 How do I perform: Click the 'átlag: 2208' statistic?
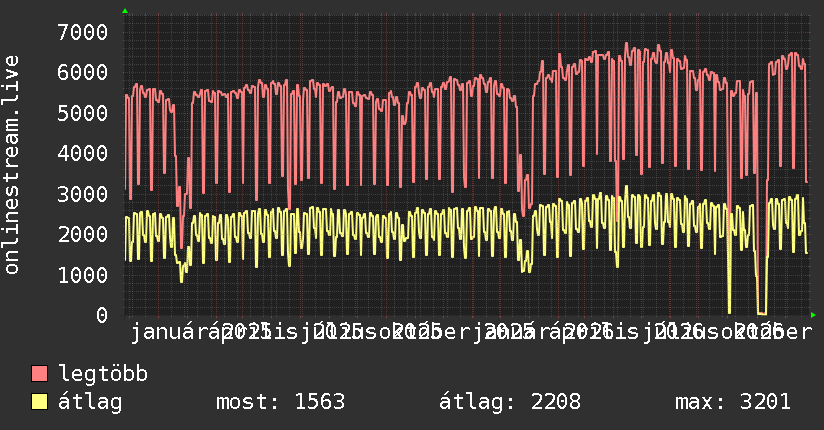[x=510, y=402]
